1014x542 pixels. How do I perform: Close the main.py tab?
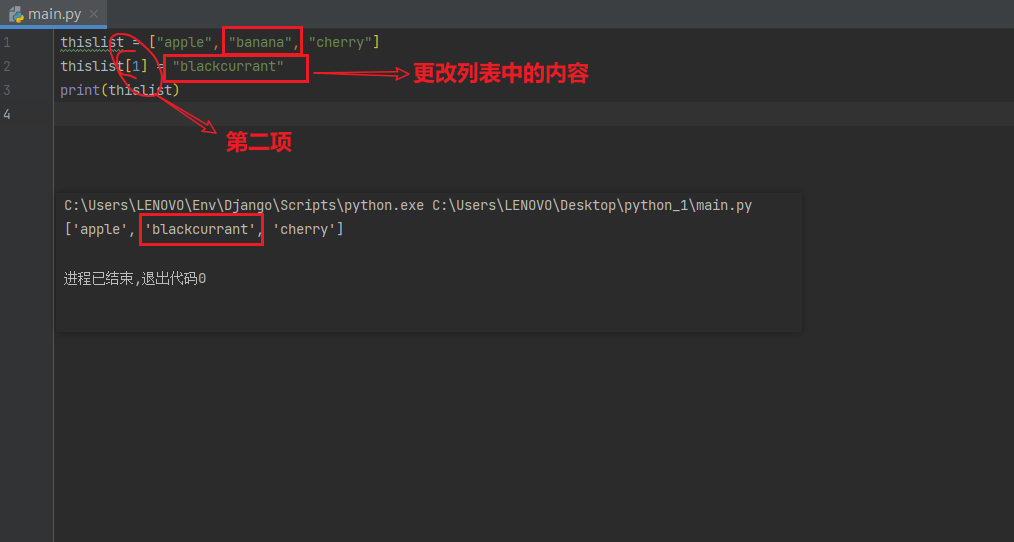(x=94, y=14)
